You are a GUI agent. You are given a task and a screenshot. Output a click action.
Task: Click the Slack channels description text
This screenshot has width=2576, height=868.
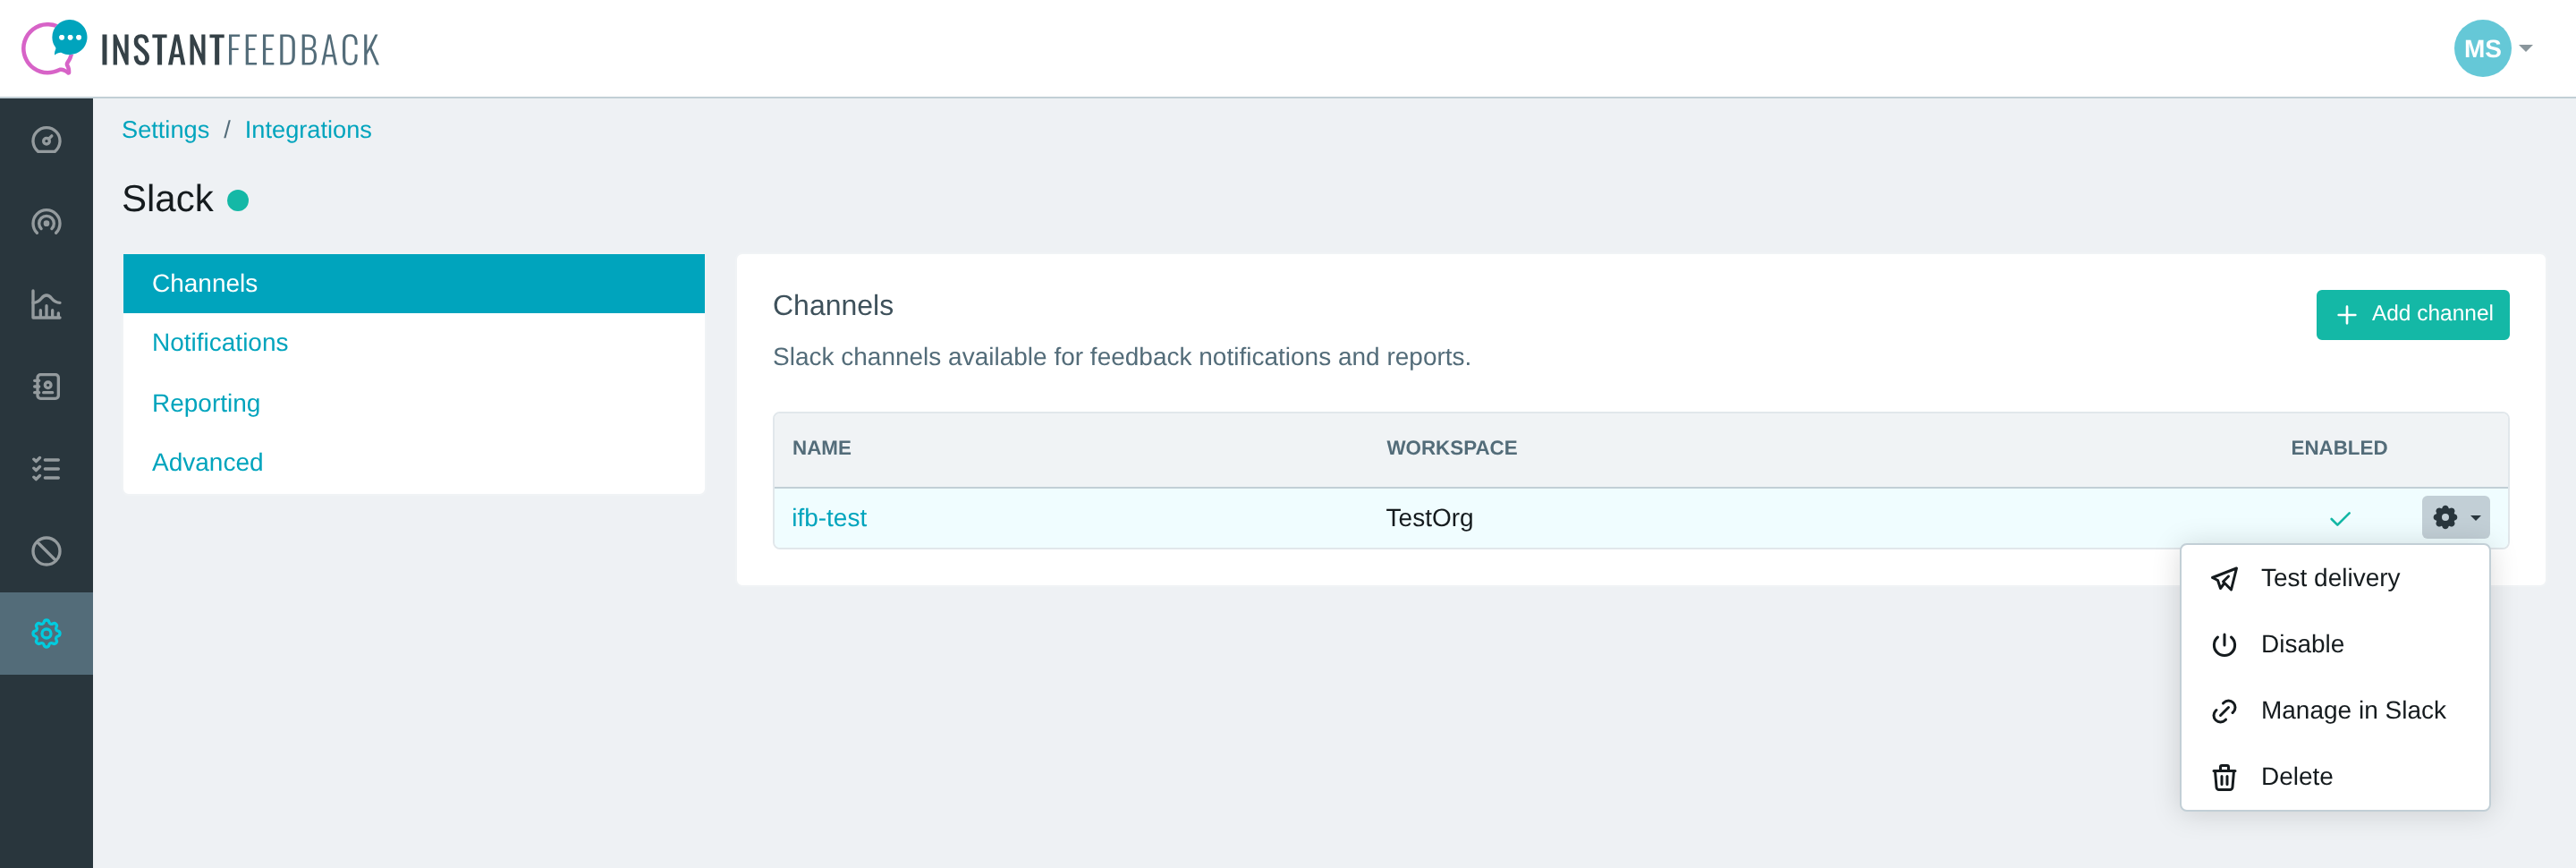(x=1120, y=357)
